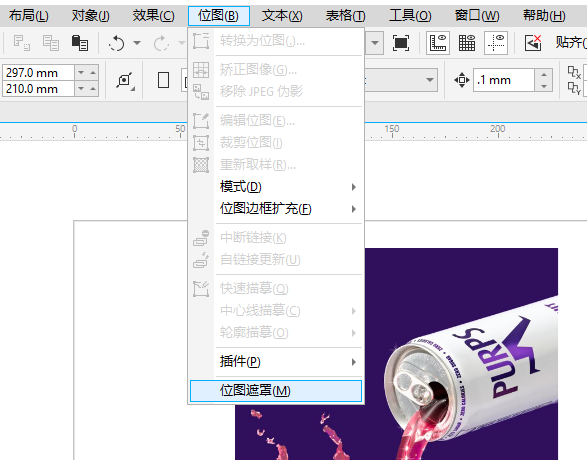Open the undo history dropdown arrow
Screen dimensions: 587x460
[x=137, y=43]
